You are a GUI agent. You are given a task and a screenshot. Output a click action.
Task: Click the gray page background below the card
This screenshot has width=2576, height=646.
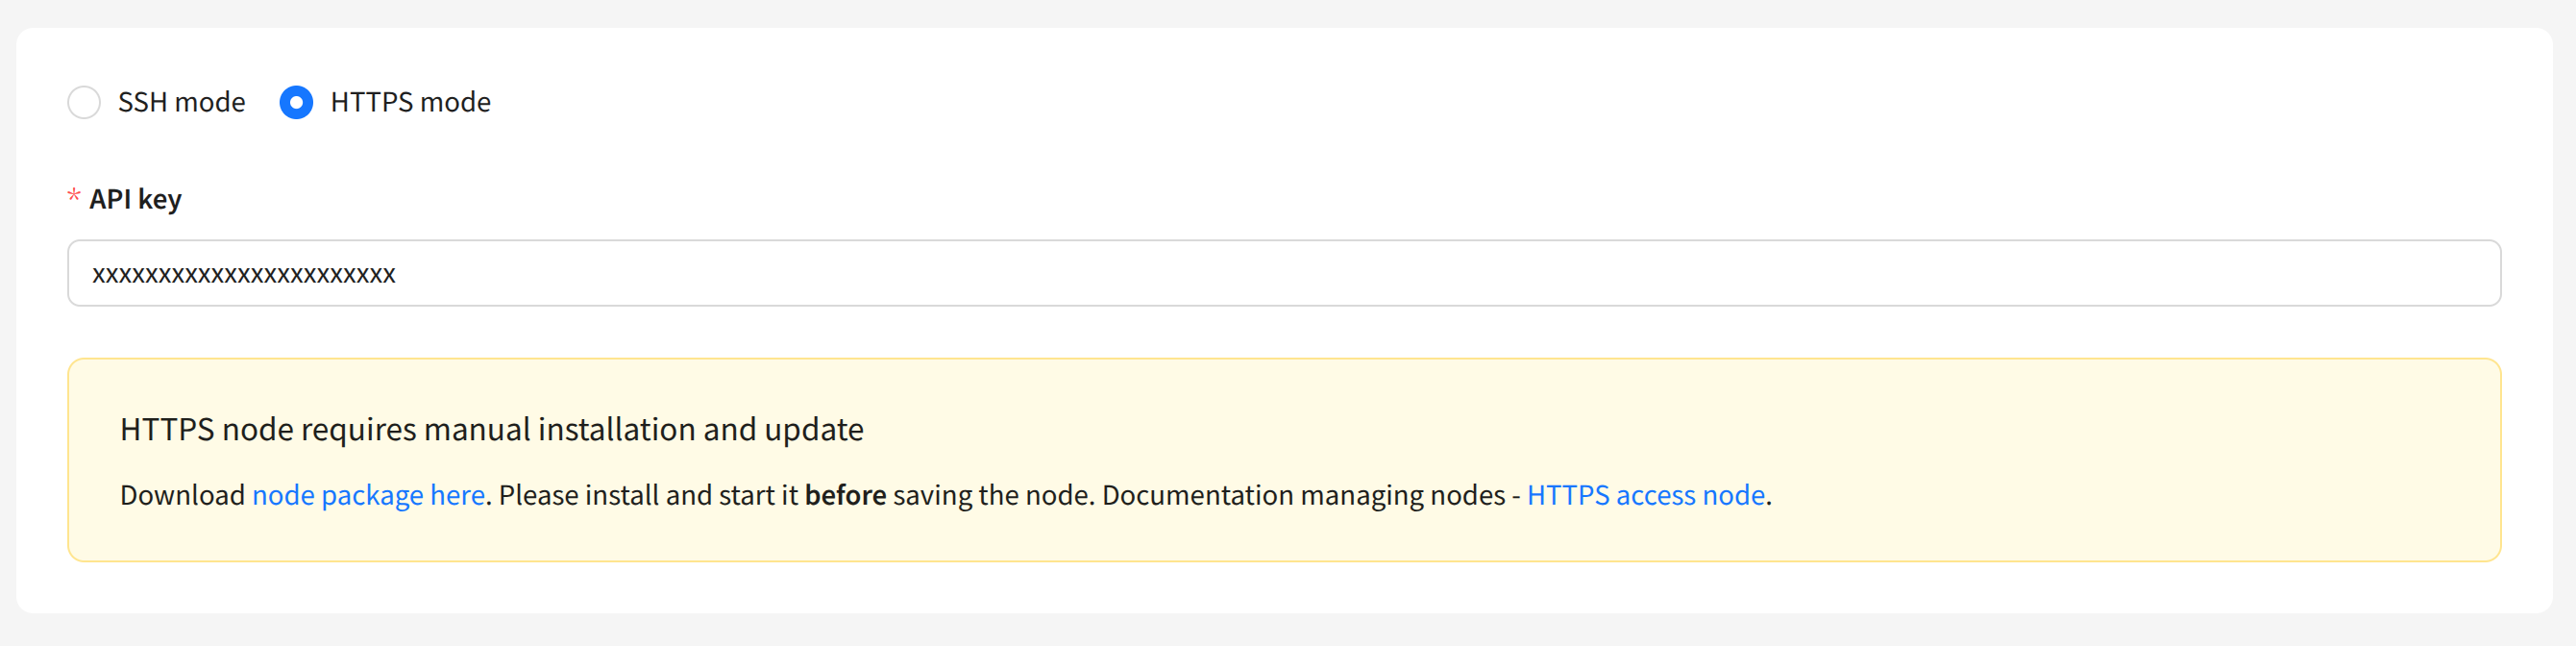point(1288,632)
